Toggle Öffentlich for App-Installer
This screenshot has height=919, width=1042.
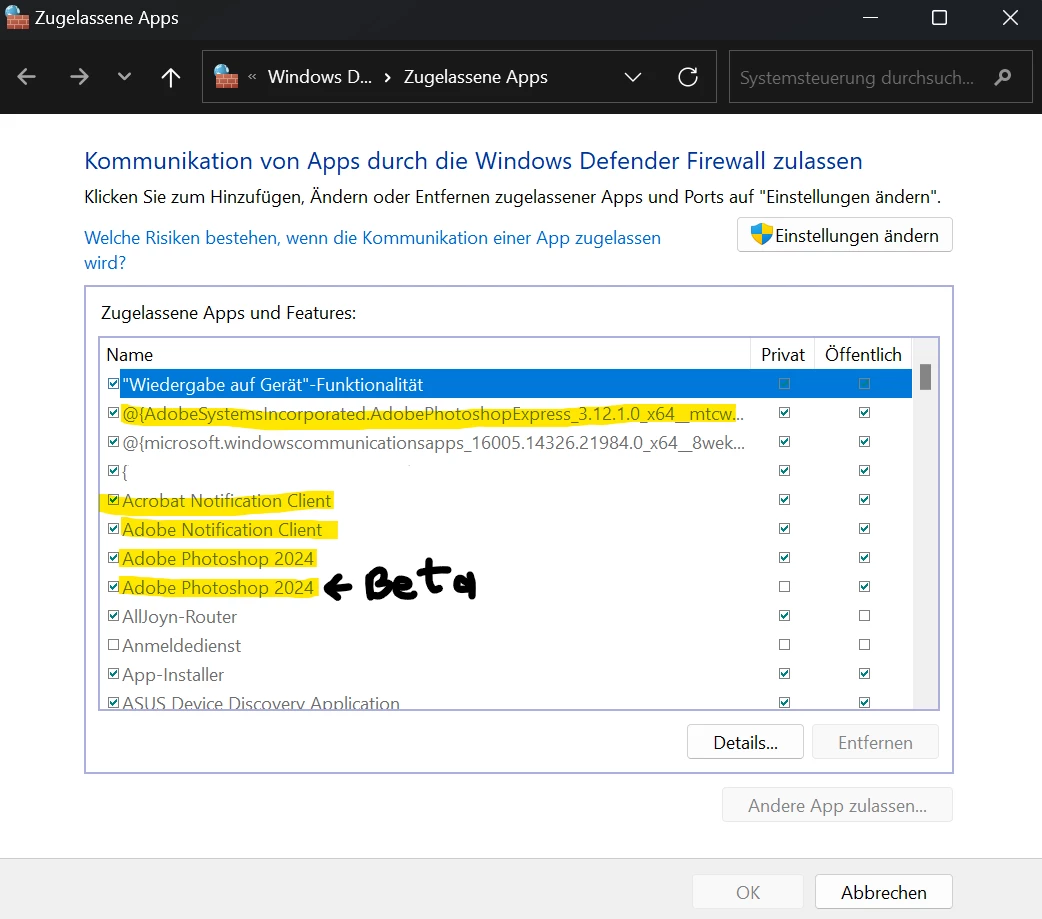[x=865, y=674]
